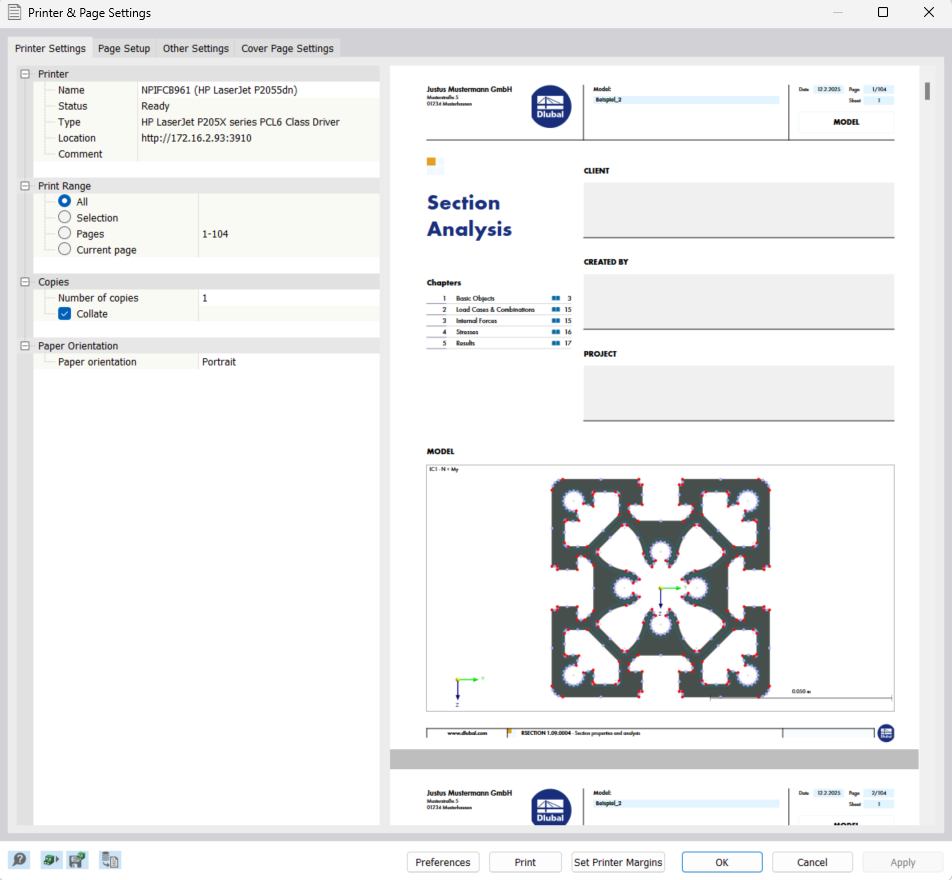Click the Location value http://172.16.2.93:3910

click(196, 138)
